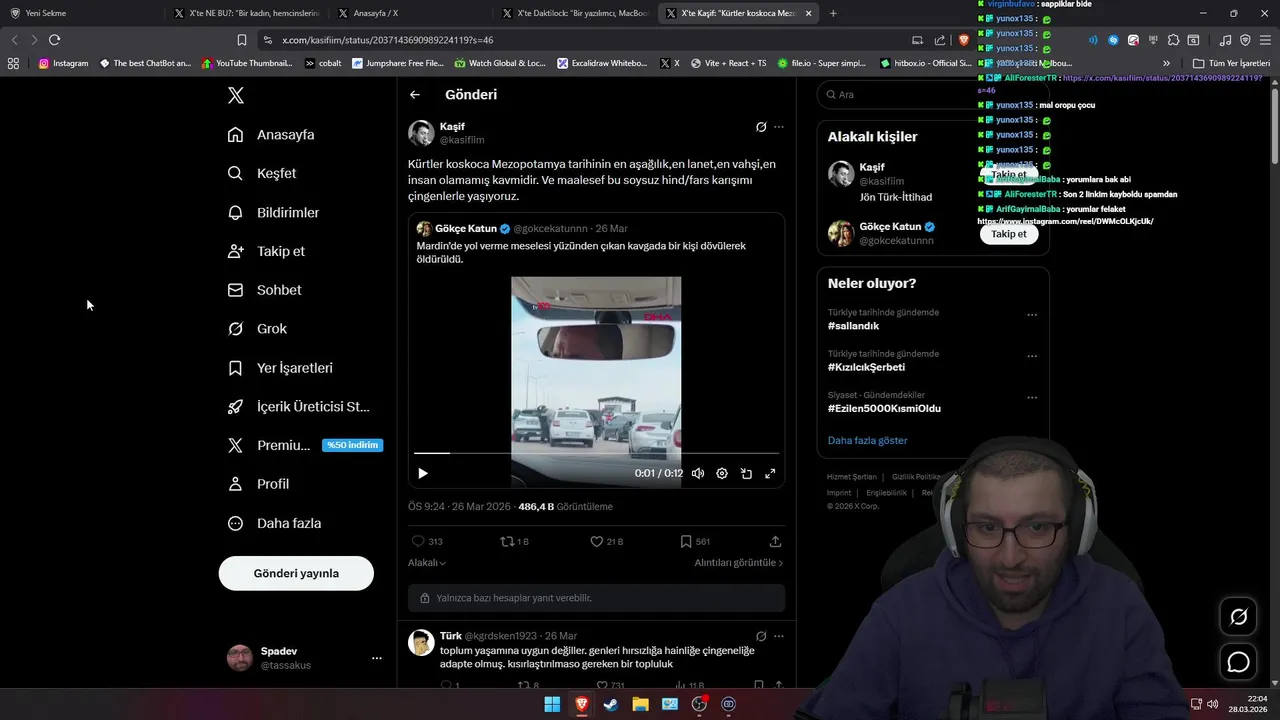Open a new browser tab
Viewport: 1280px width, 720px height.
(x=833, y=13)
